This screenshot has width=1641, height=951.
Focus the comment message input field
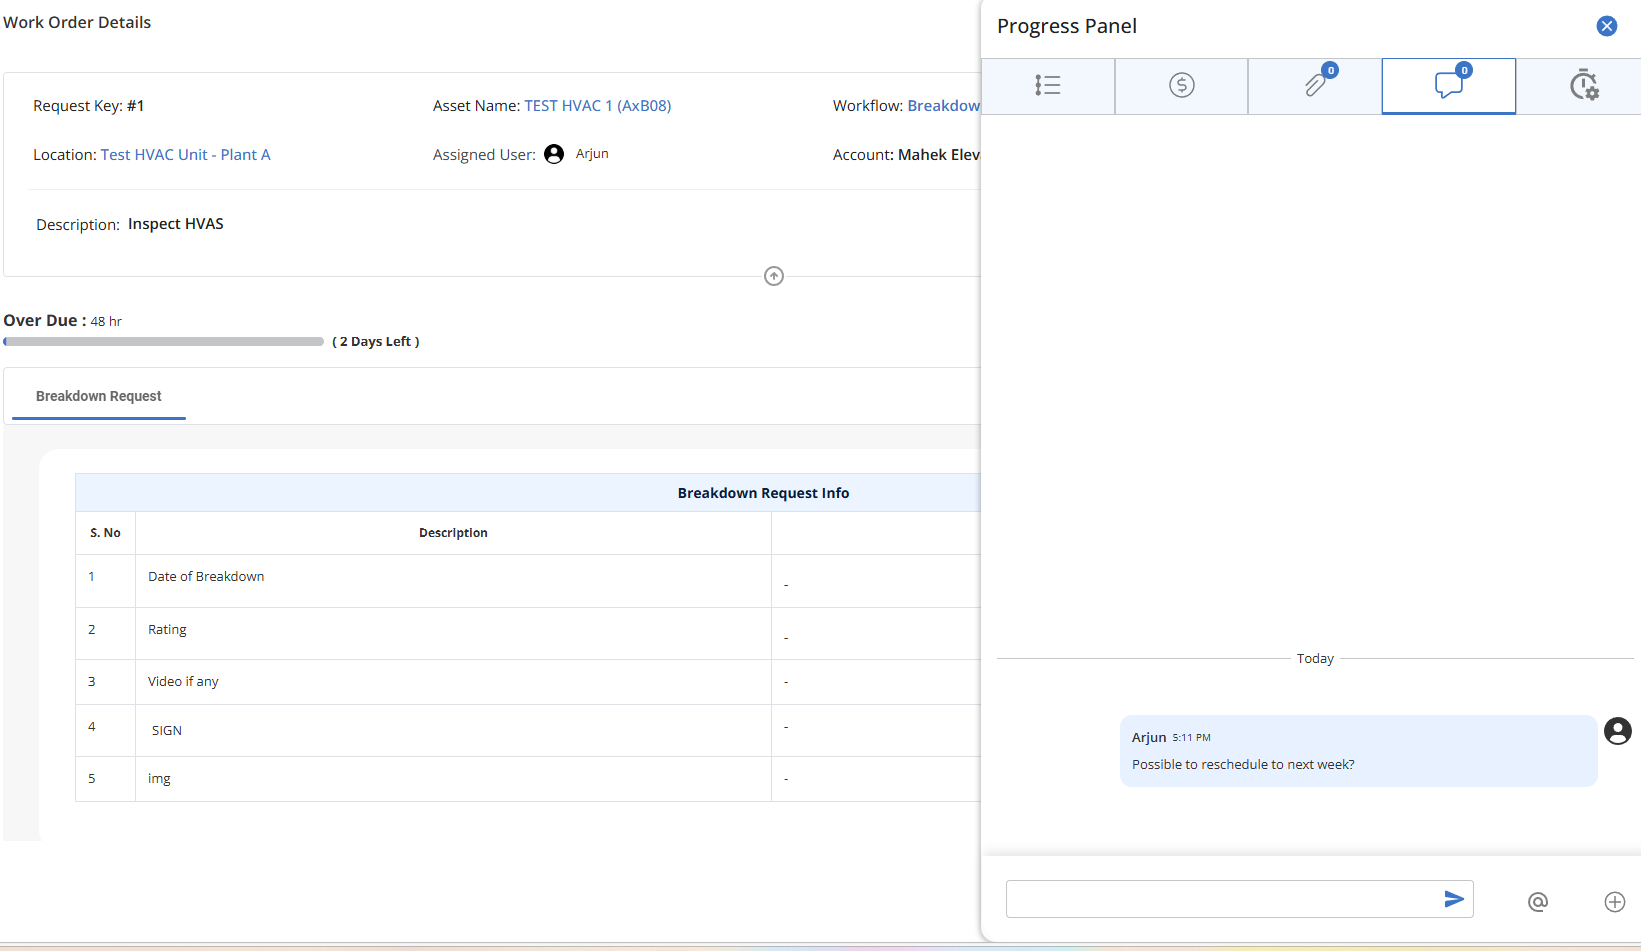click(1220, 899)
